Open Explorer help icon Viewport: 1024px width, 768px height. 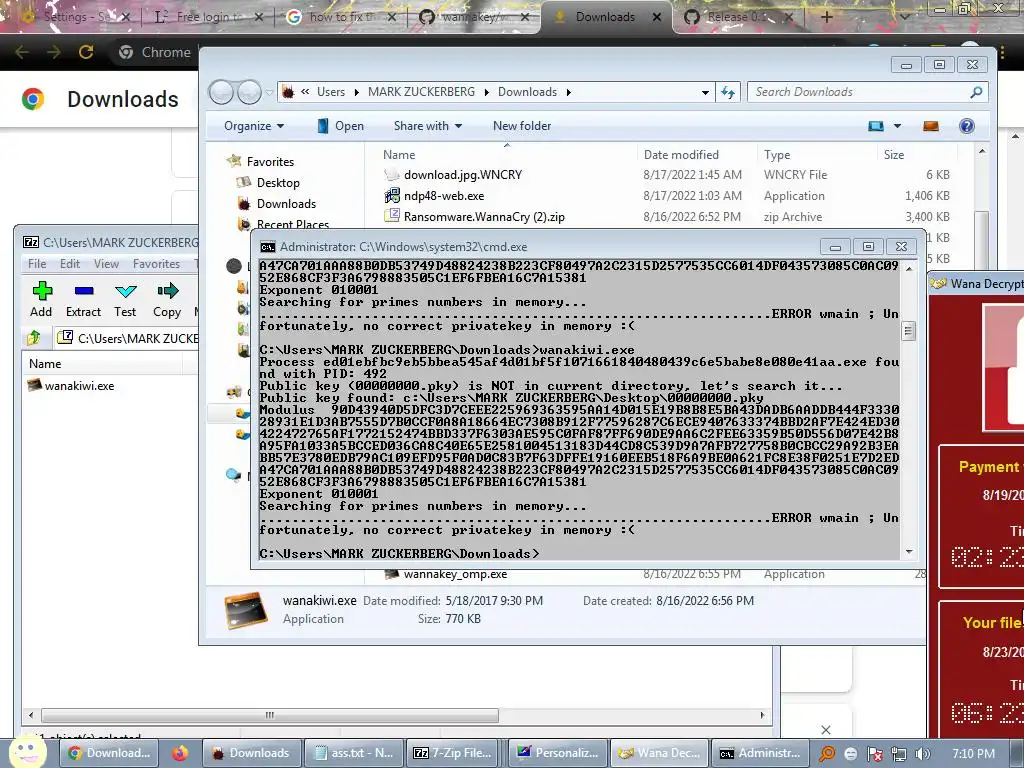(967, 126)
